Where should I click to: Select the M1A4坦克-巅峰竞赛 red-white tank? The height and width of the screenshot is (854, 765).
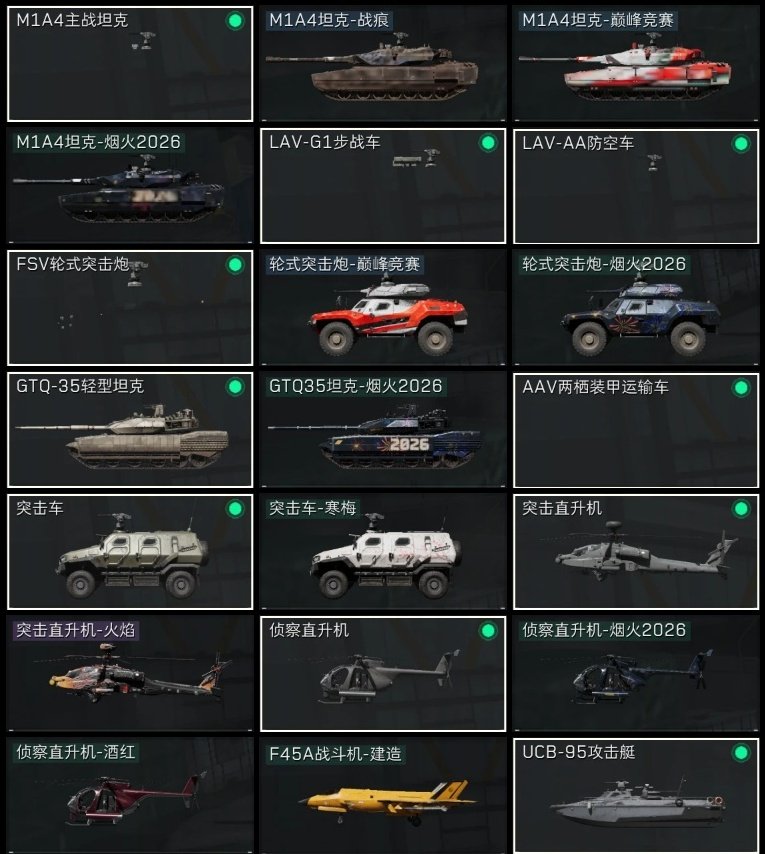tap(636, 64)
